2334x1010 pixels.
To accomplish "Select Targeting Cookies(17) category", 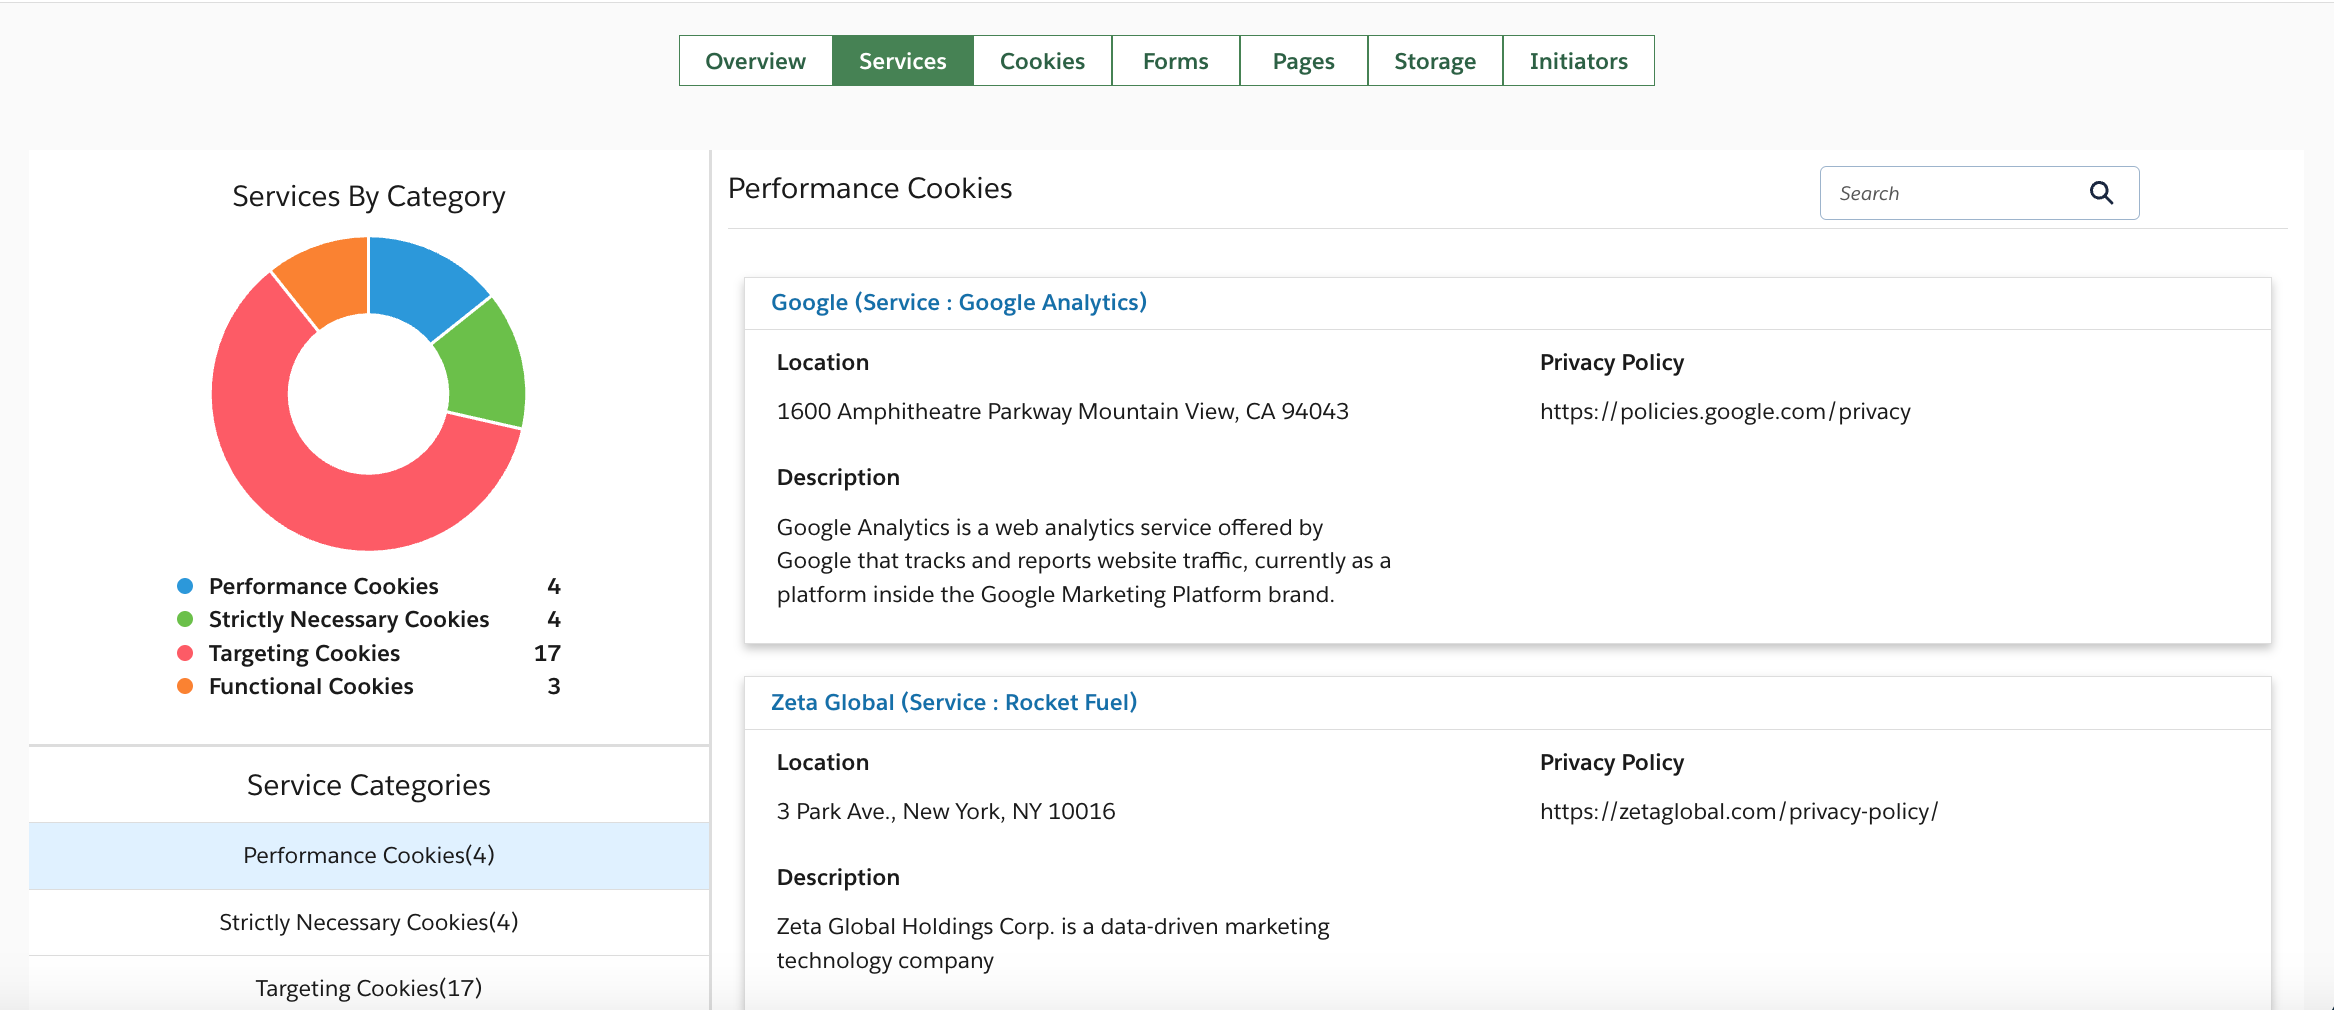I will click(x=369, y=988).
